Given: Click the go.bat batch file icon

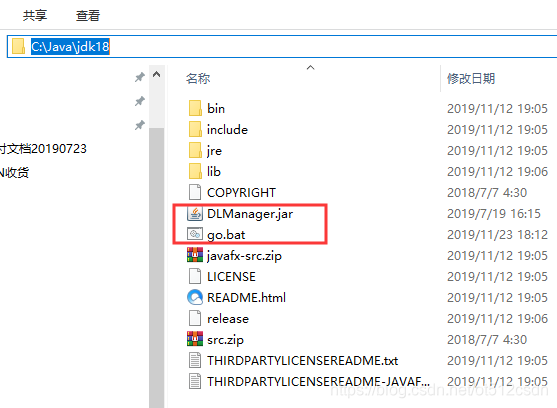Looking at the screenshot, I should (x=195, y=234).
